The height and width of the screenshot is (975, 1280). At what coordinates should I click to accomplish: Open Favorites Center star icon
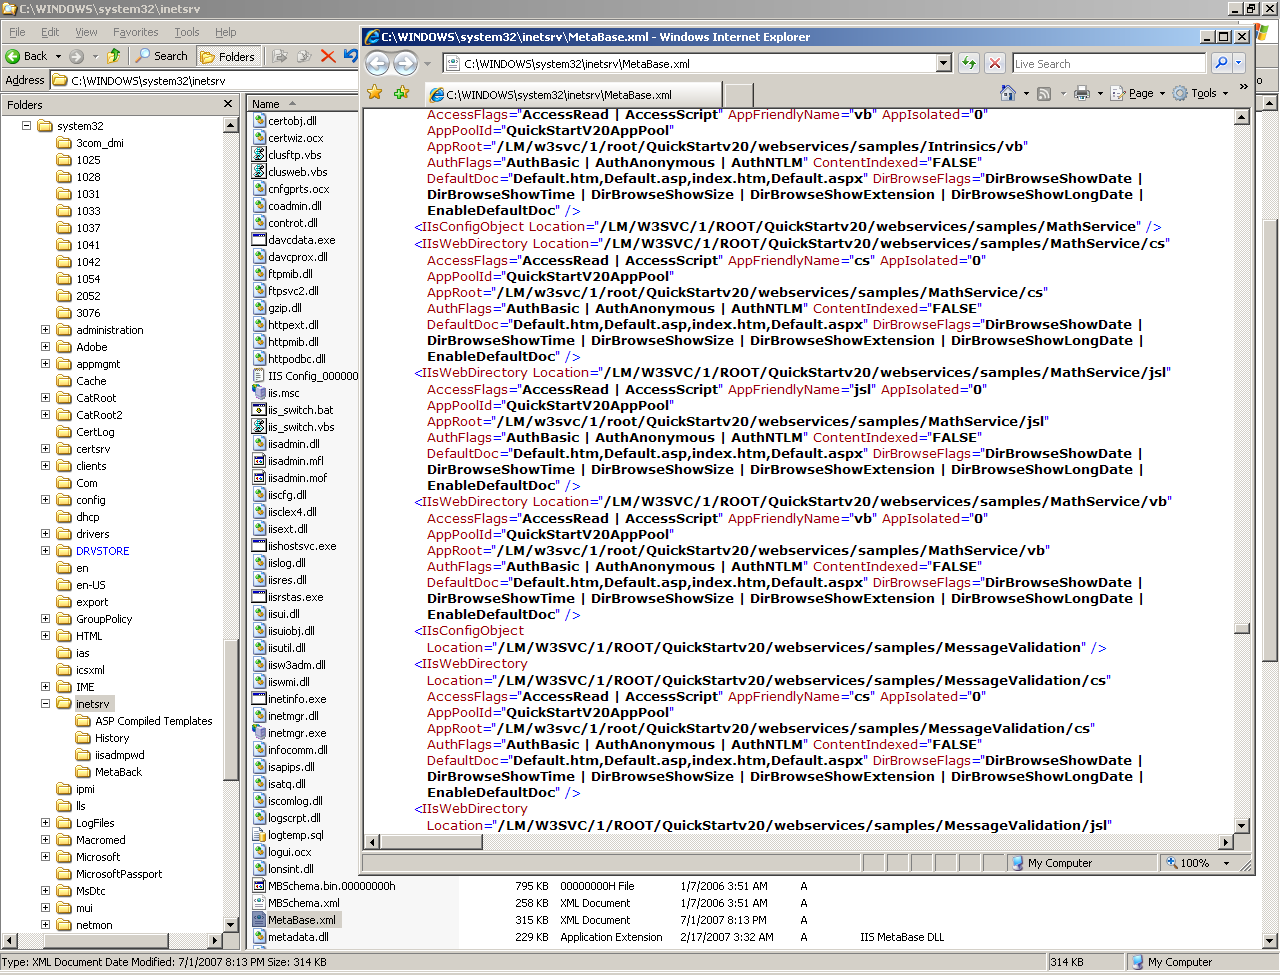(375, 93)
